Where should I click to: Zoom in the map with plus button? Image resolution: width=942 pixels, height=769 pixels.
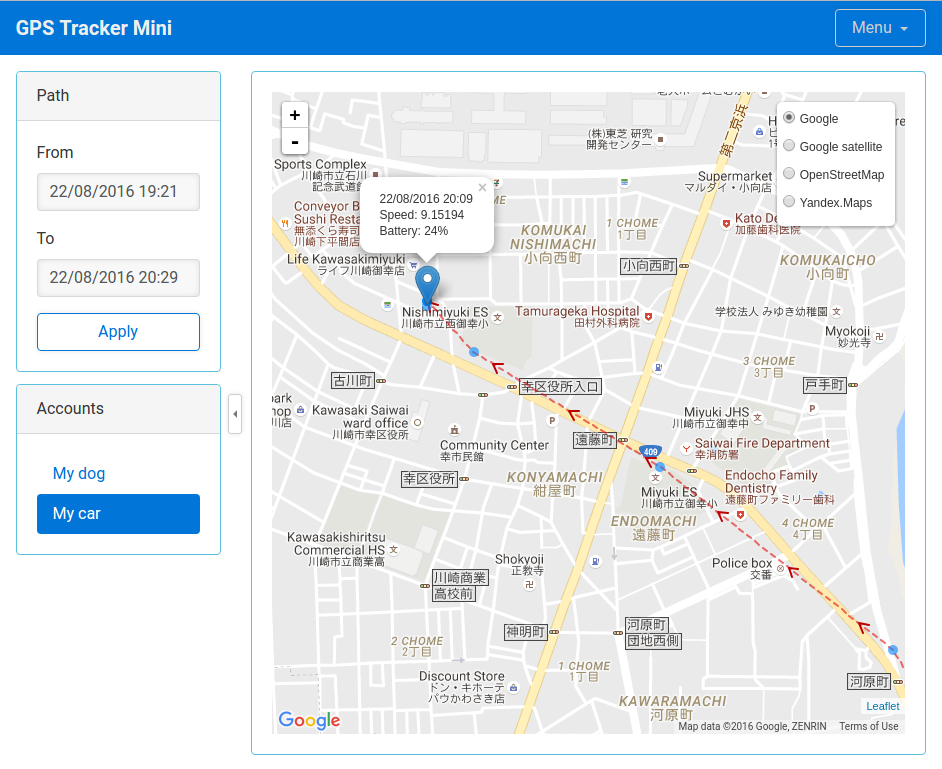point(294,115)
